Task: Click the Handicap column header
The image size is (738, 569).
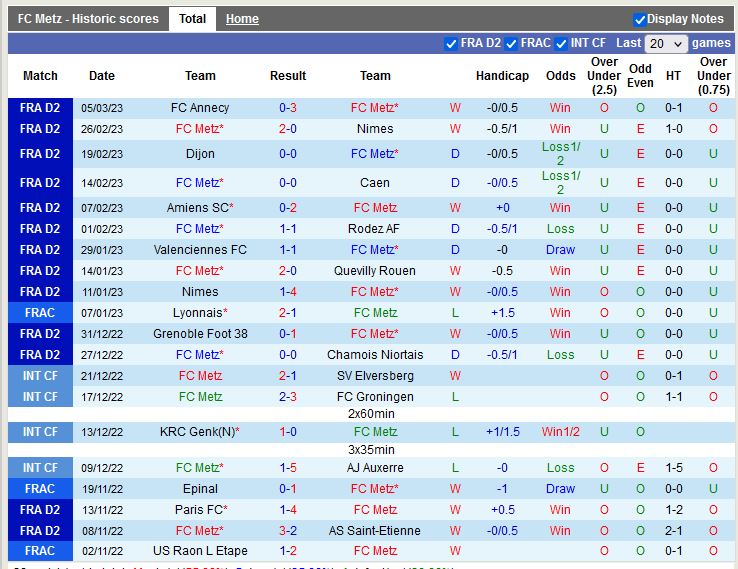Action: point(502,76)
